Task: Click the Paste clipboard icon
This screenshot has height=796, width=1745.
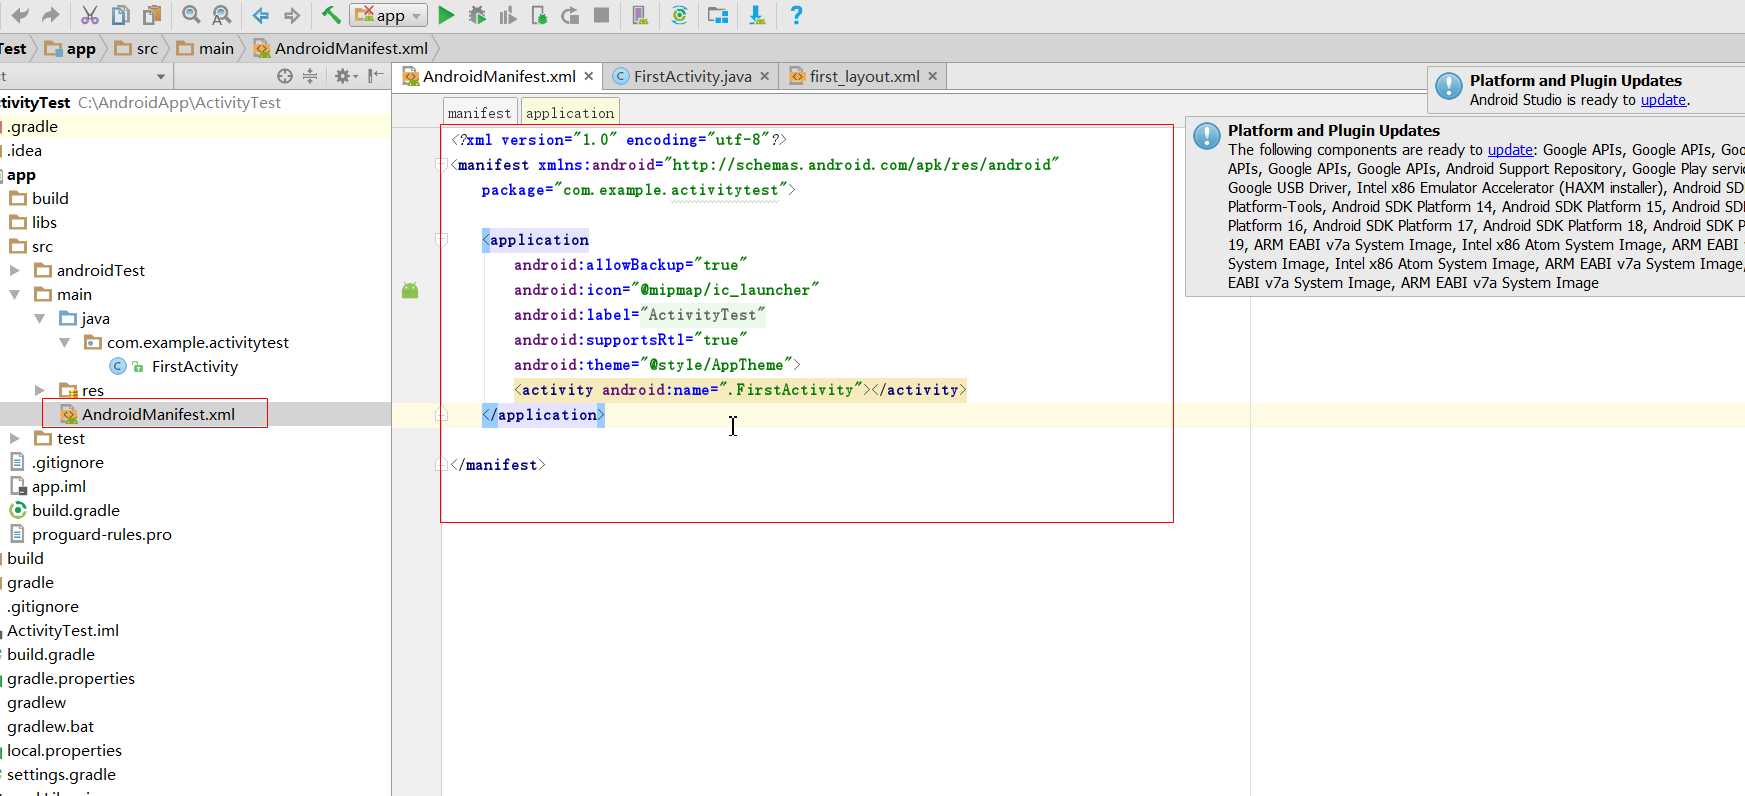Action: pos(152,15)
